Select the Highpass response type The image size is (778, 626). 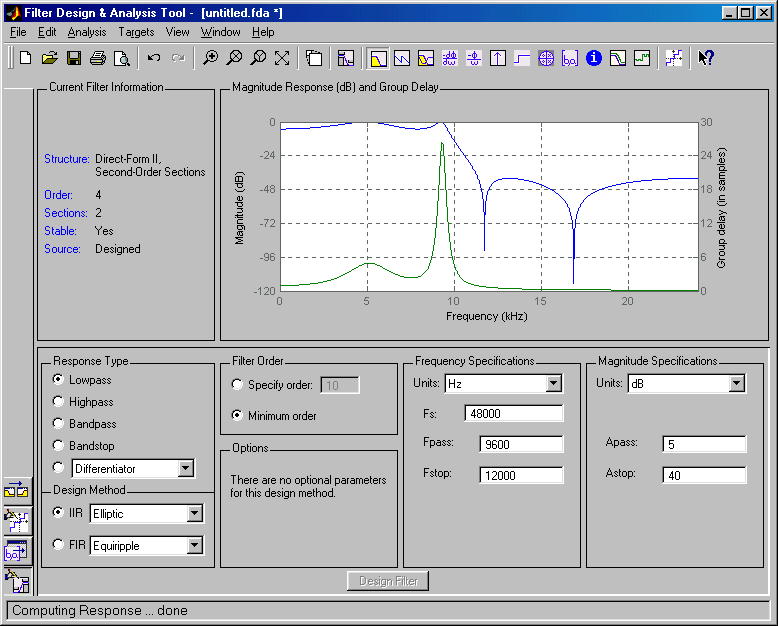(x=59, y=402)
